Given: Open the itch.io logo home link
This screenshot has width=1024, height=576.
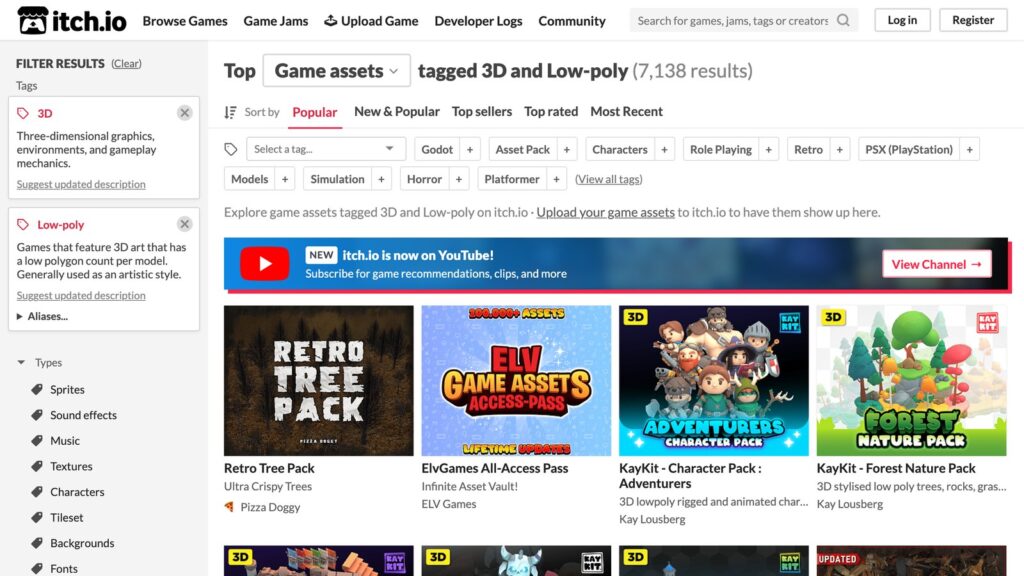Looking at the screenshot, I should tap(72, 20).
